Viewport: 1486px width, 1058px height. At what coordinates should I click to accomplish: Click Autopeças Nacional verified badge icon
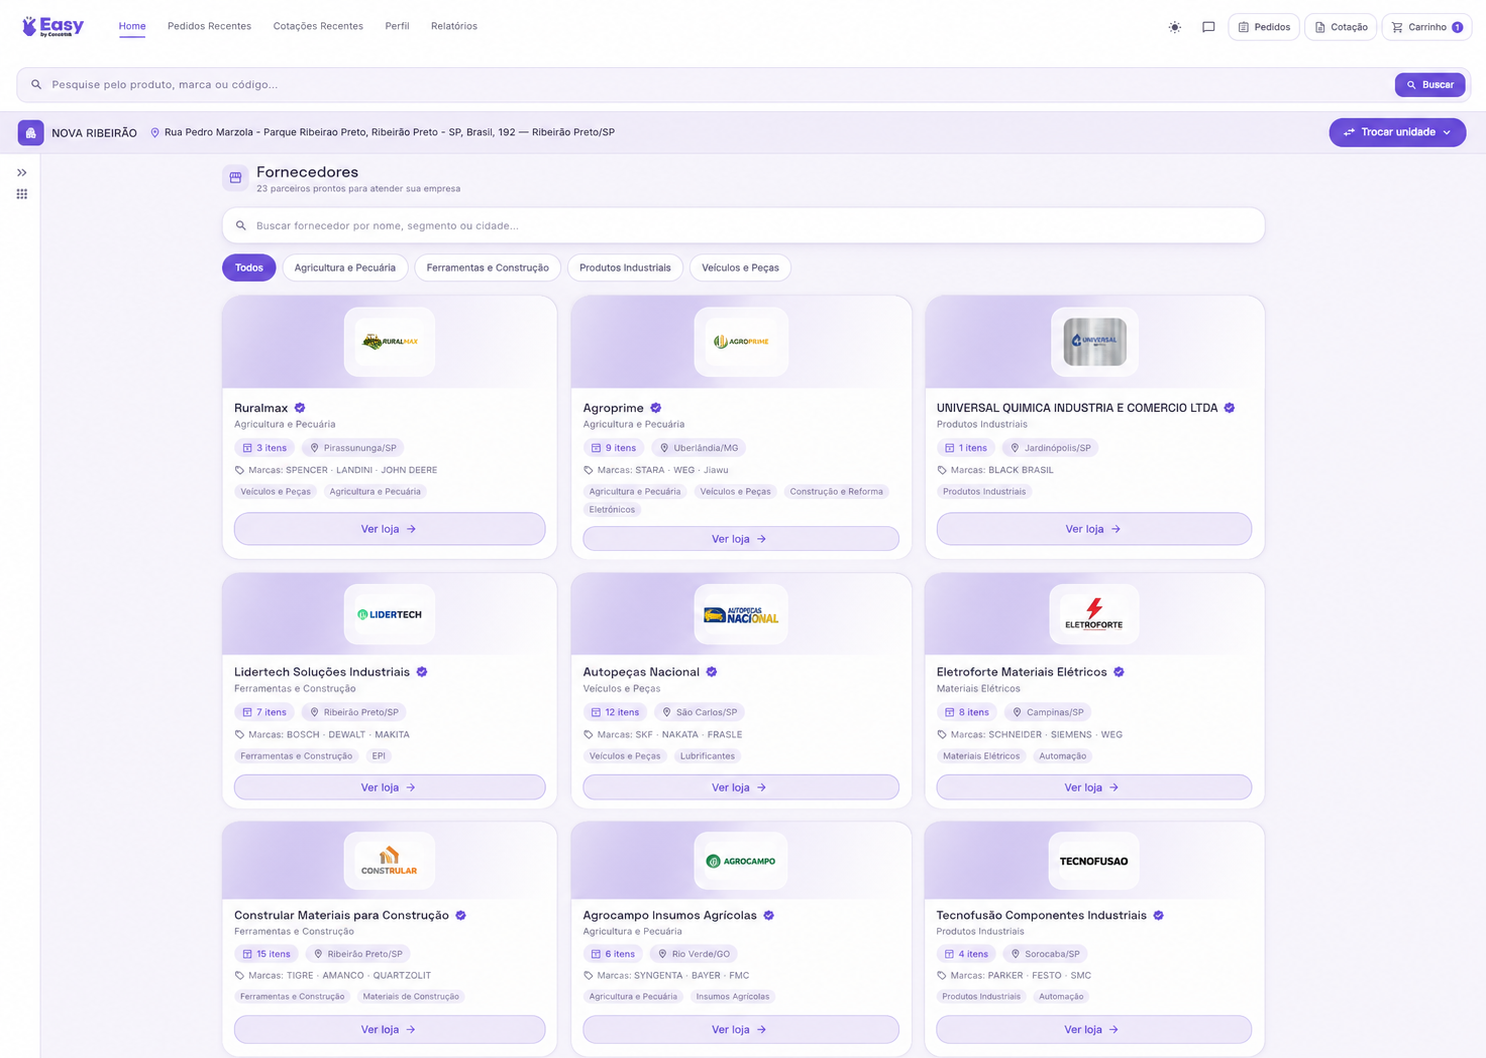(x=711, y=672)
